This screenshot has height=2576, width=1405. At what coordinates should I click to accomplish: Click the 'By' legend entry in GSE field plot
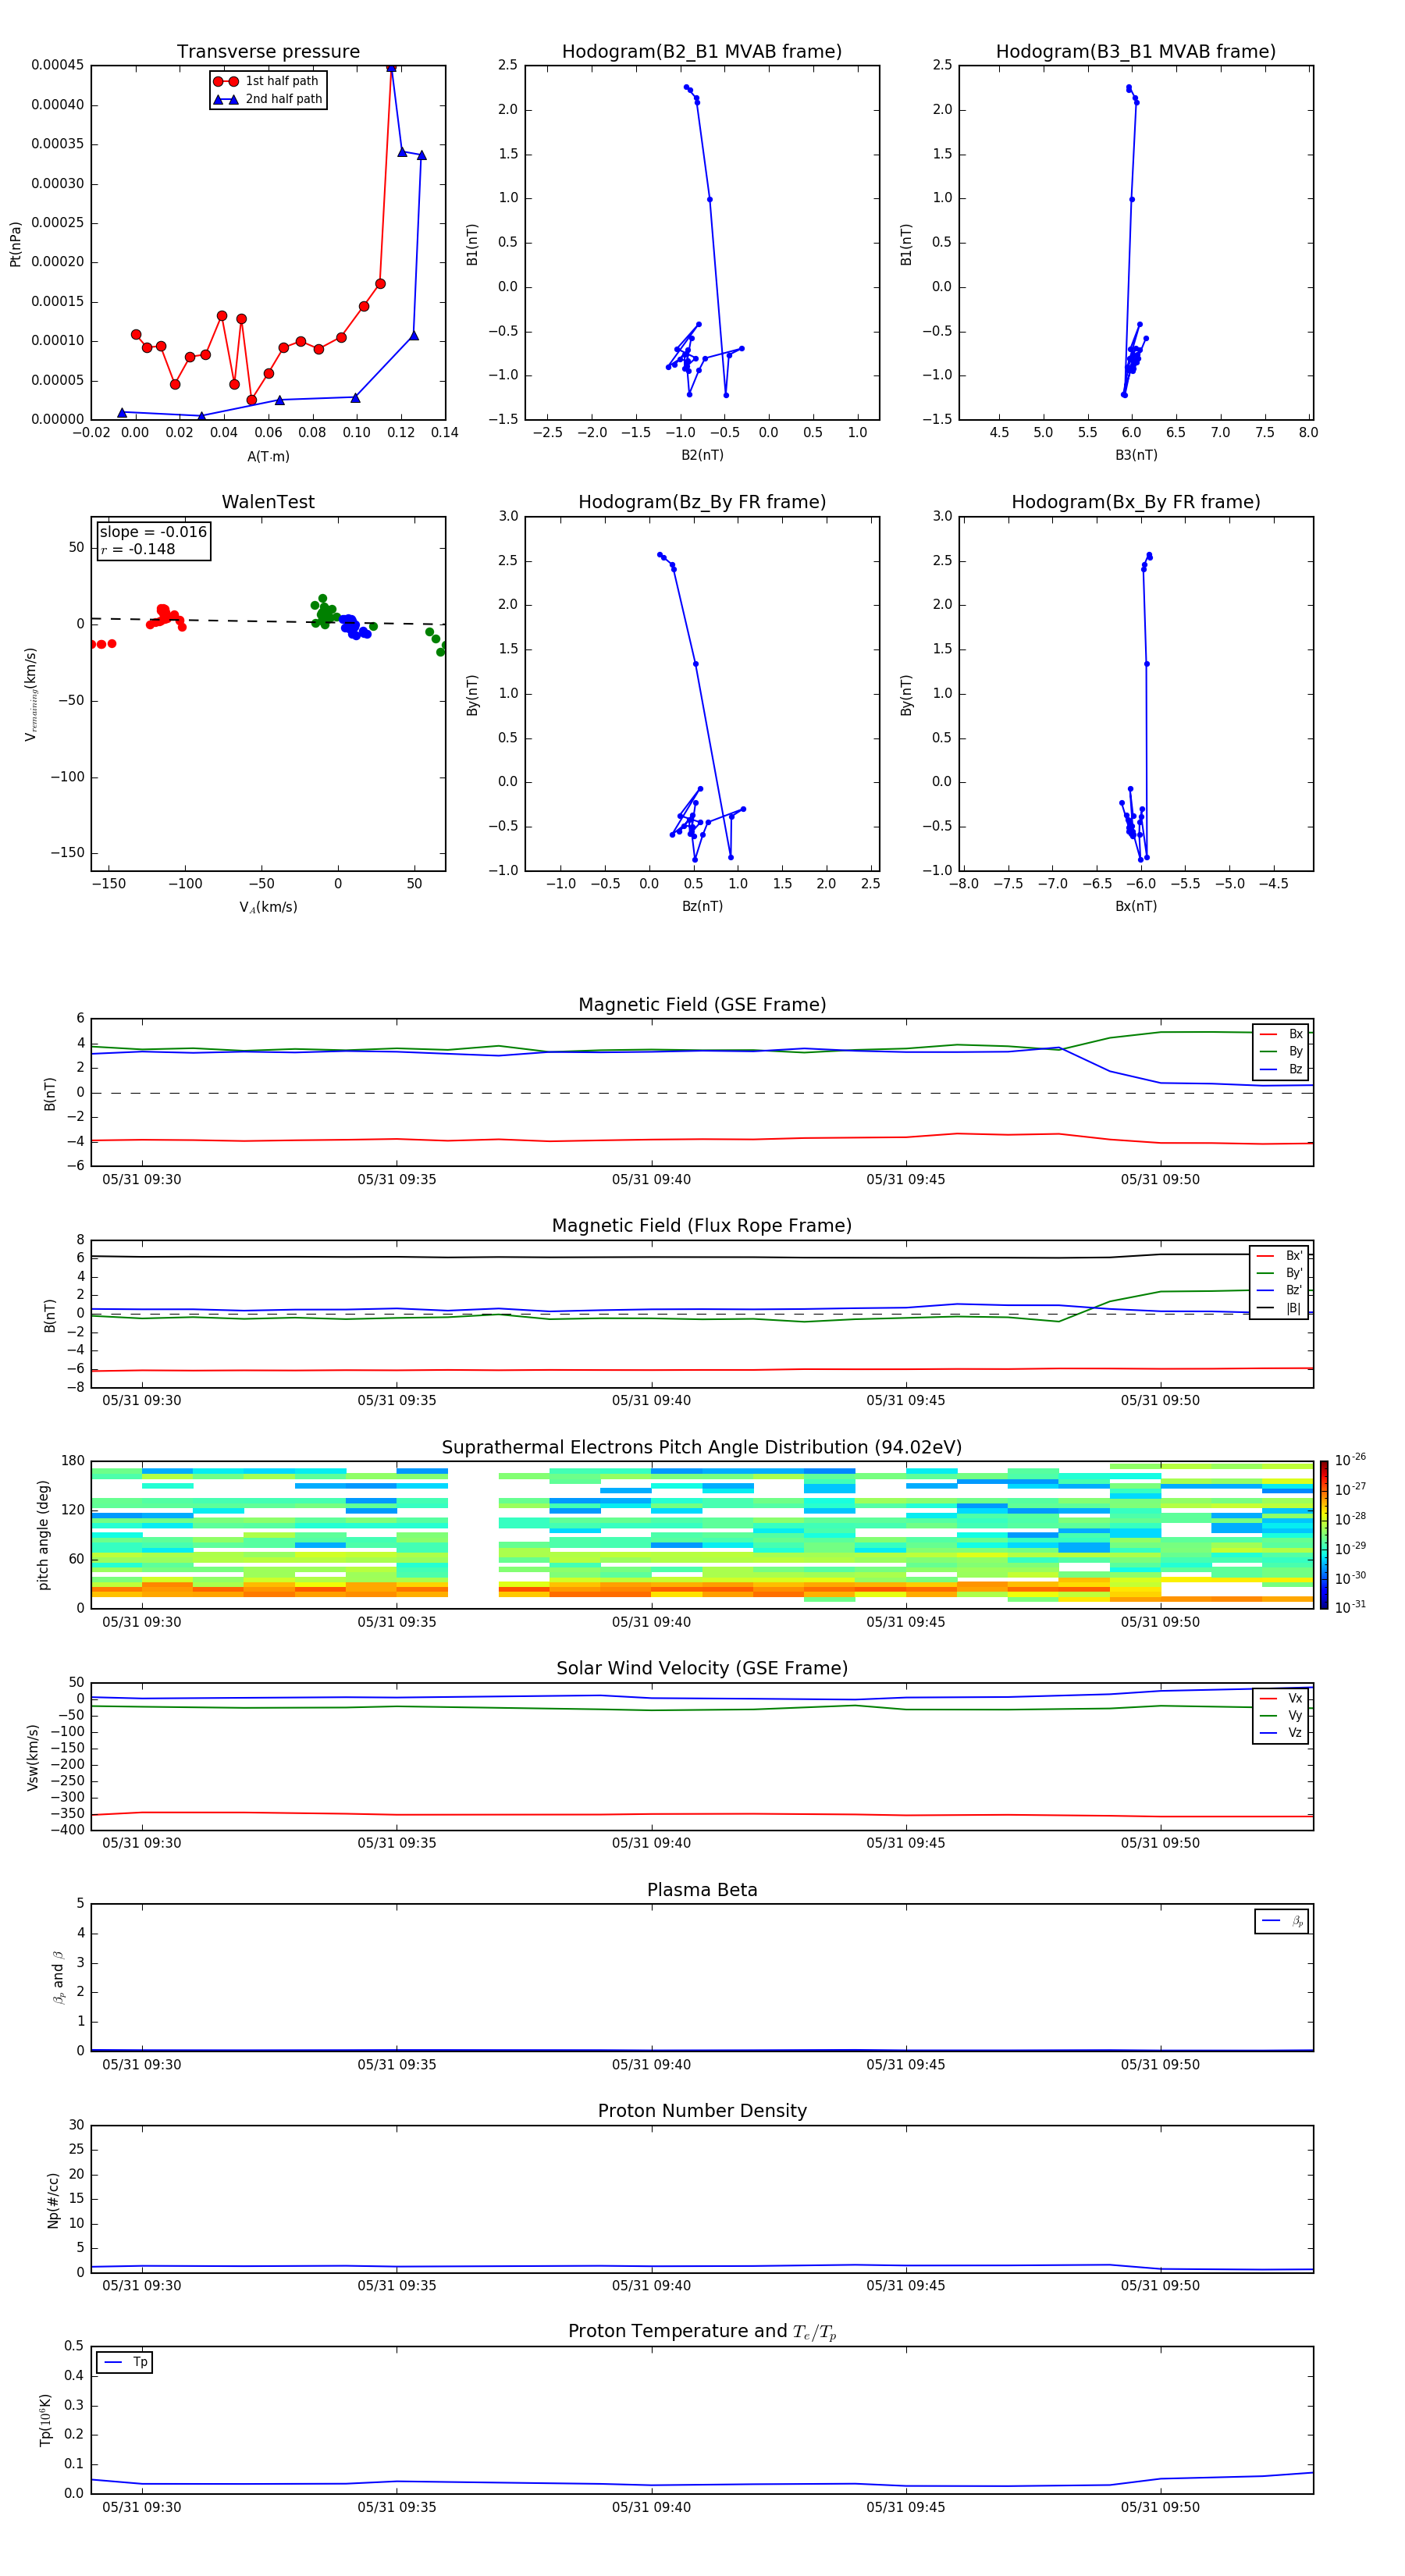tap(1281, 1051)
